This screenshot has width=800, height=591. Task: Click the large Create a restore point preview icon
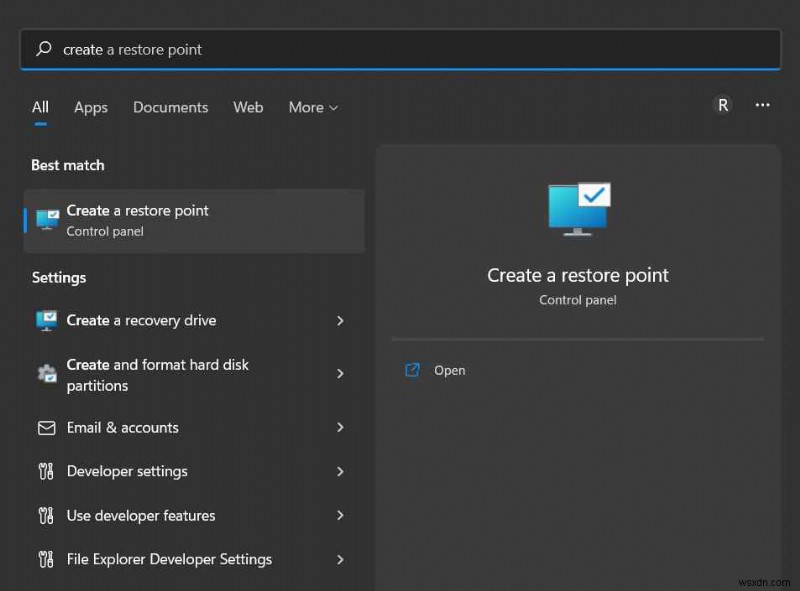click(x=578, y=207)
